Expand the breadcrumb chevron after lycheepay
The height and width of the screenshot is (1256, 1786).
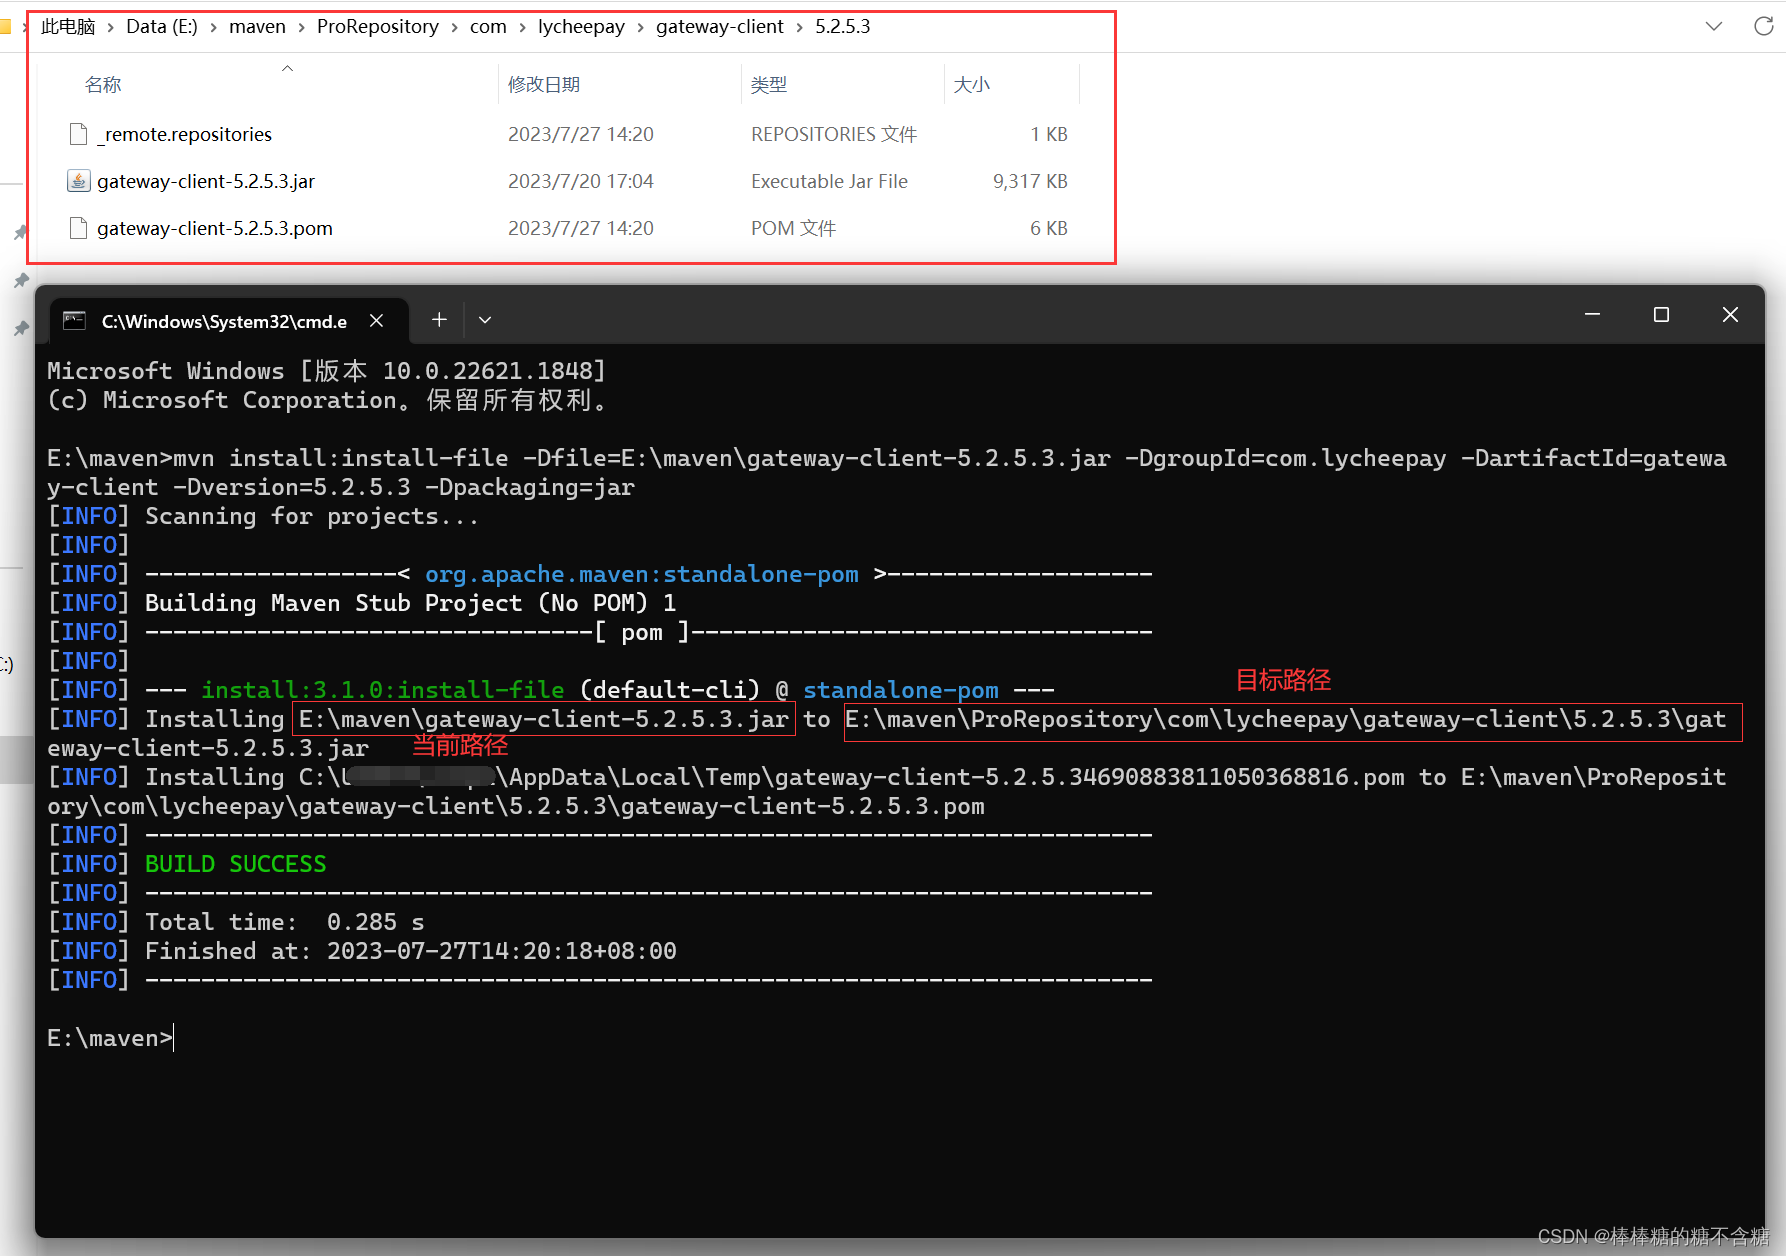tap(641, 27)
